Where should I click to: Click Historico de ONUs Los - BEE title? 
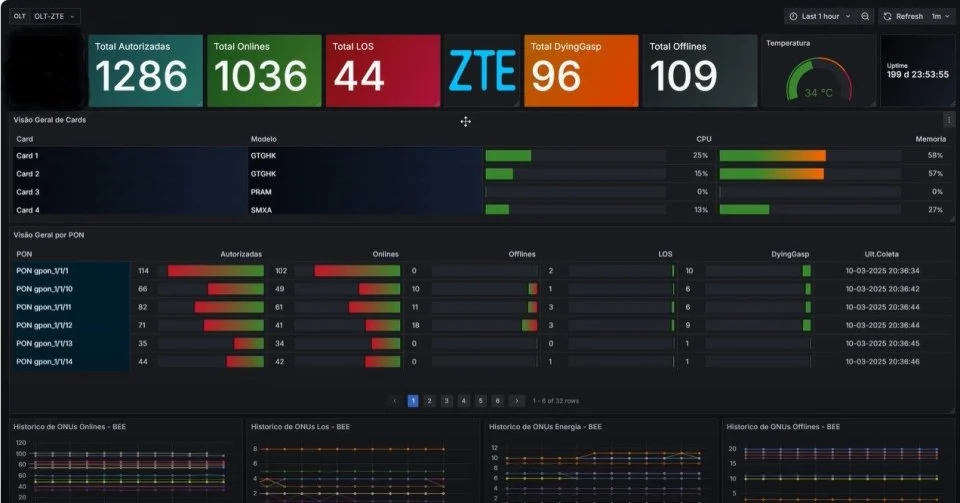pos(300,427)
